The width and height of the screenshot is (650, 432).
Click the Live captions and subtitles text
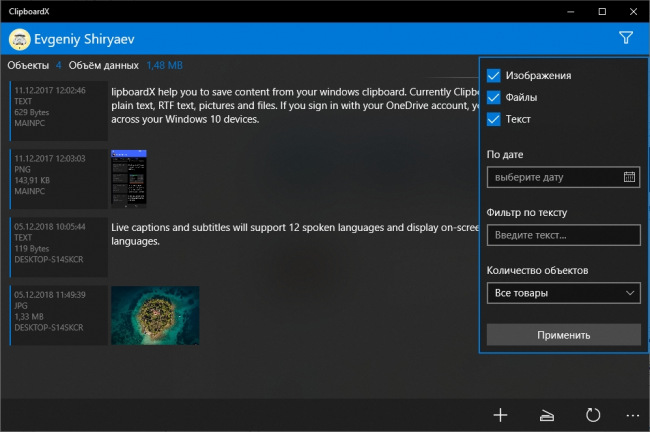295,234
